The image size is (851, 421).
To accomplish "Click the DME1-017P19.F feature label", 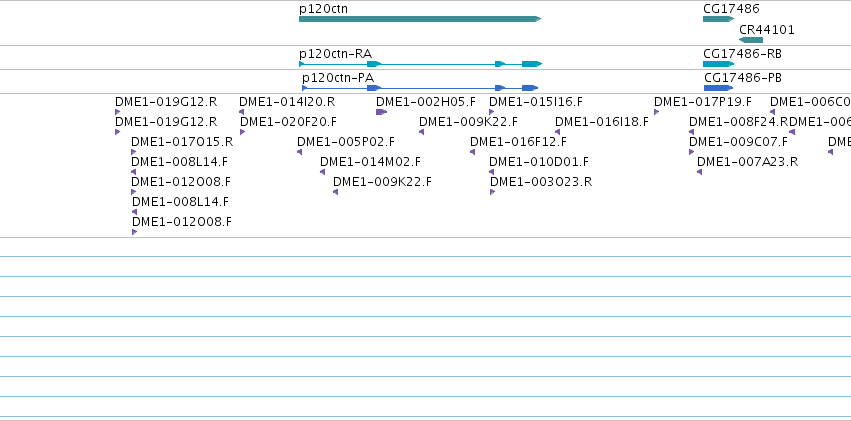I will 703,101.
